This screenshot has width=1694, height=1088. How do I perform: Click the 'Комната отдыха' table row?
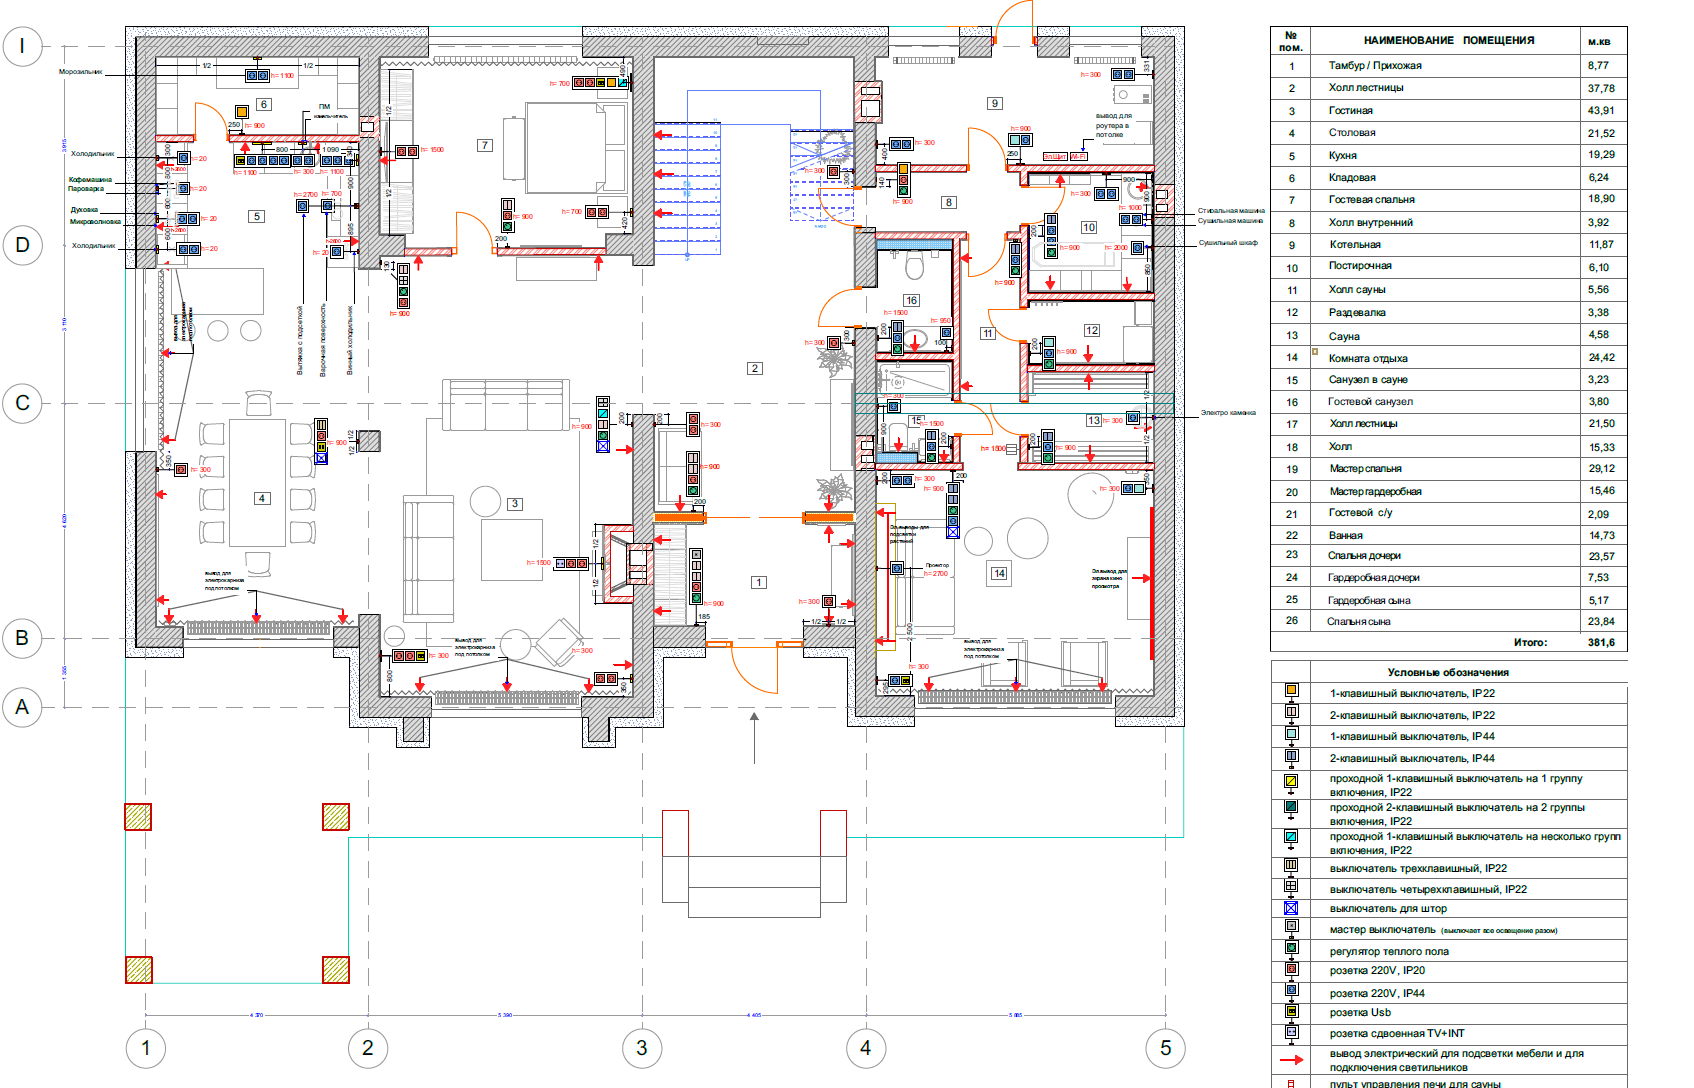[1449, 357]
